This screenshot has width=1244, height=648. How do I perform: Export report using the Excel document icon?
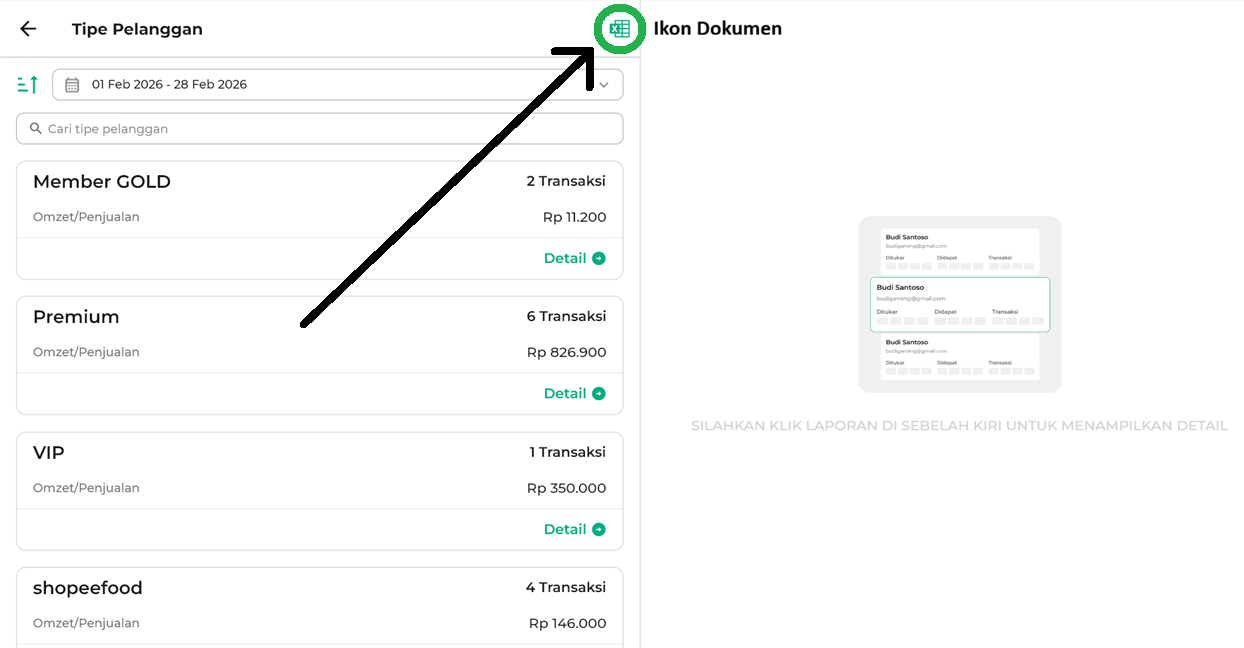coord(620,29)
